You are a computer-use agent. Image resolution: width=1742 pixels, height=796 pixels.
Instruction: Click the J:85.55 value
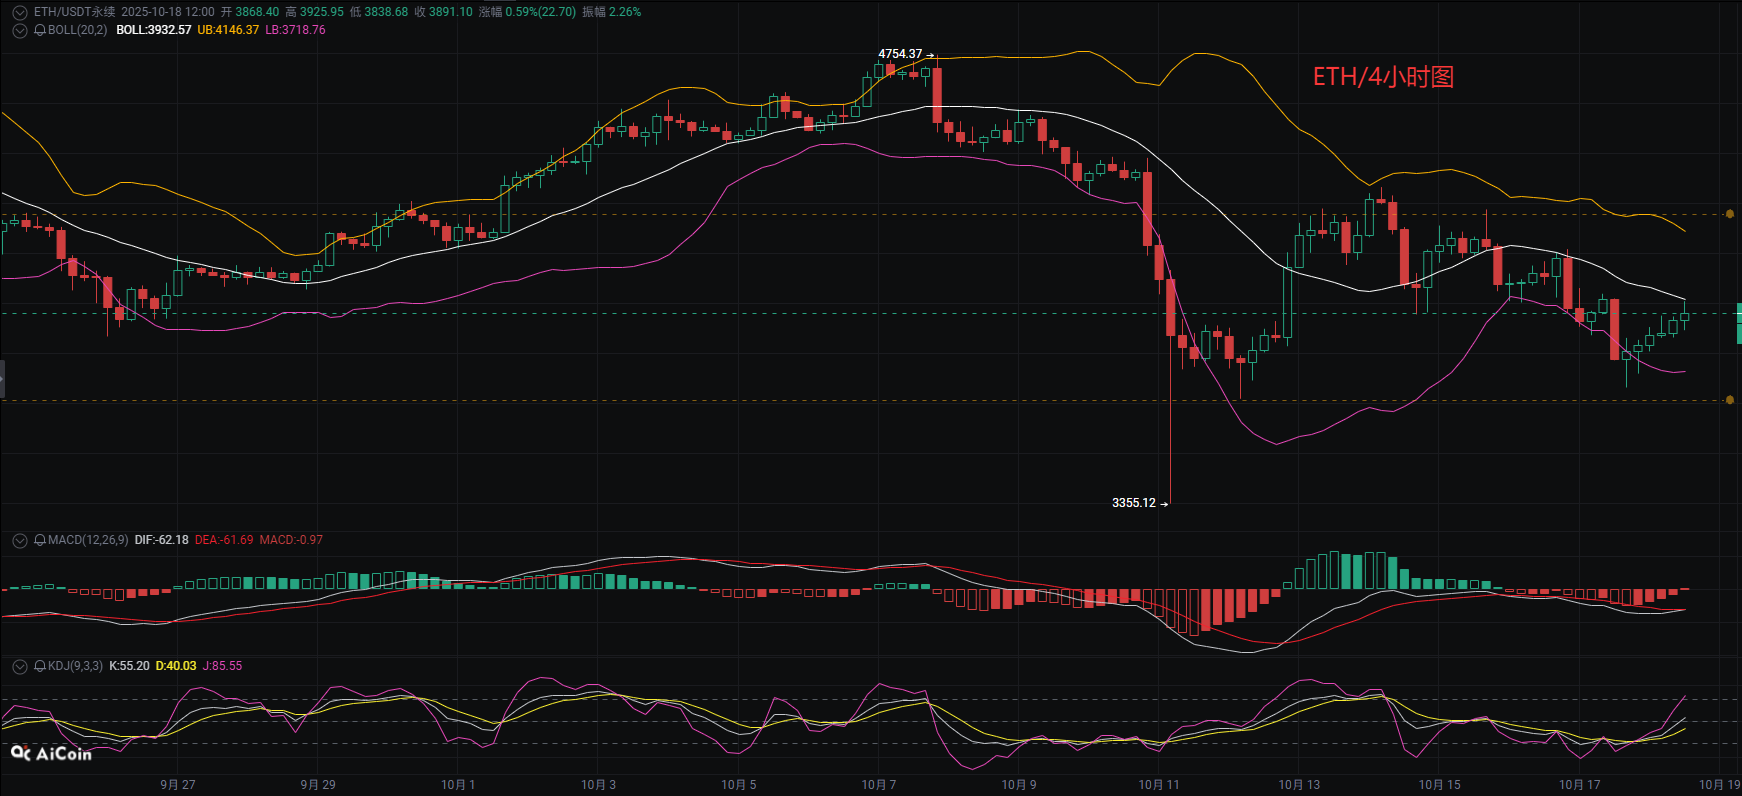[x=222, y=666]
